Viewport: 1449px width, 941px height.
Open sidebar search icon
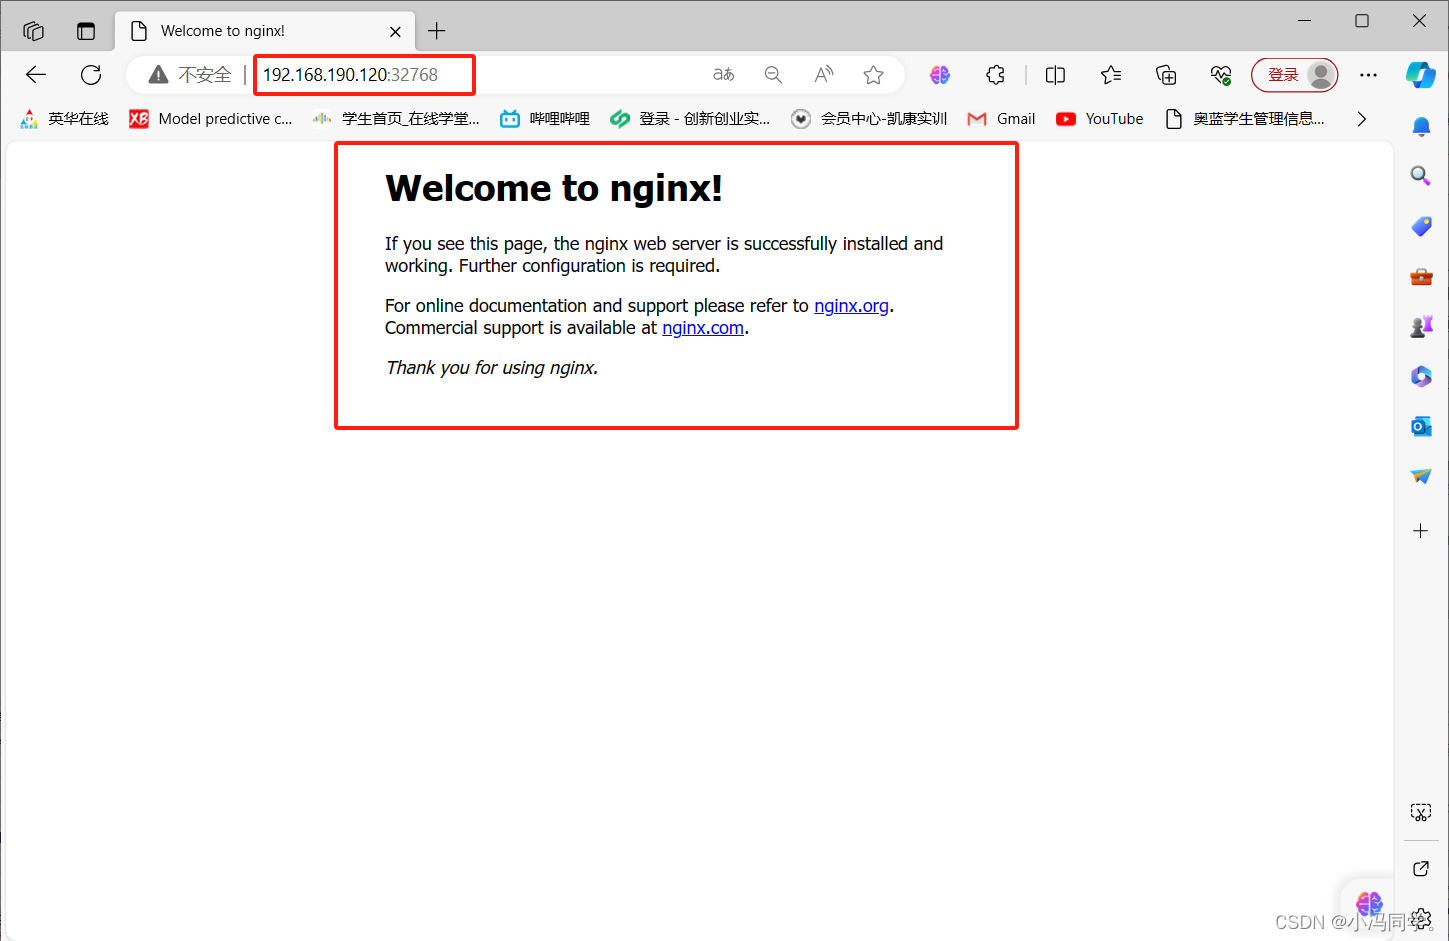[x=1421, y=176]
